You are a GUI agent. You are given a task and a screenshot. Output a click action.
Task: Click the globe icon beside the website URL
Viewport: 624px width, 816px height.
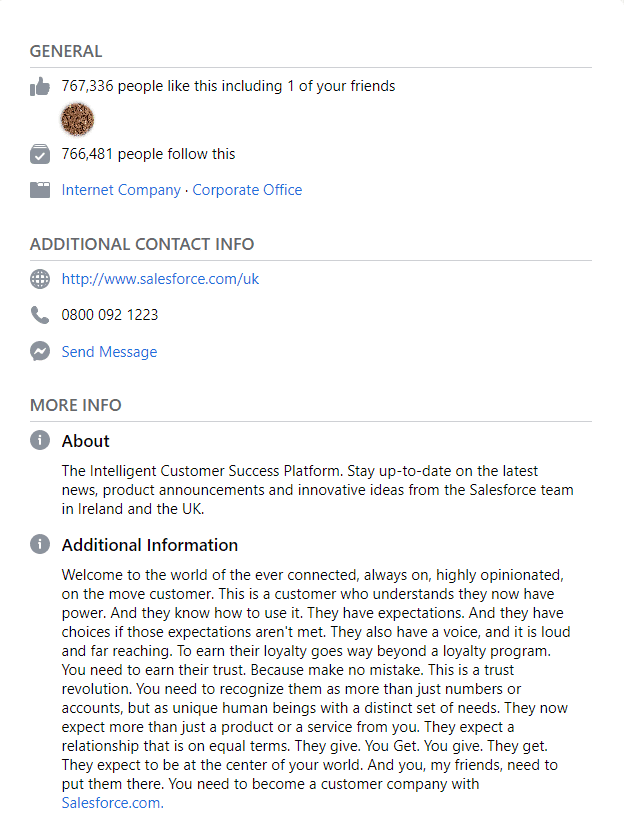pos(40,279)
